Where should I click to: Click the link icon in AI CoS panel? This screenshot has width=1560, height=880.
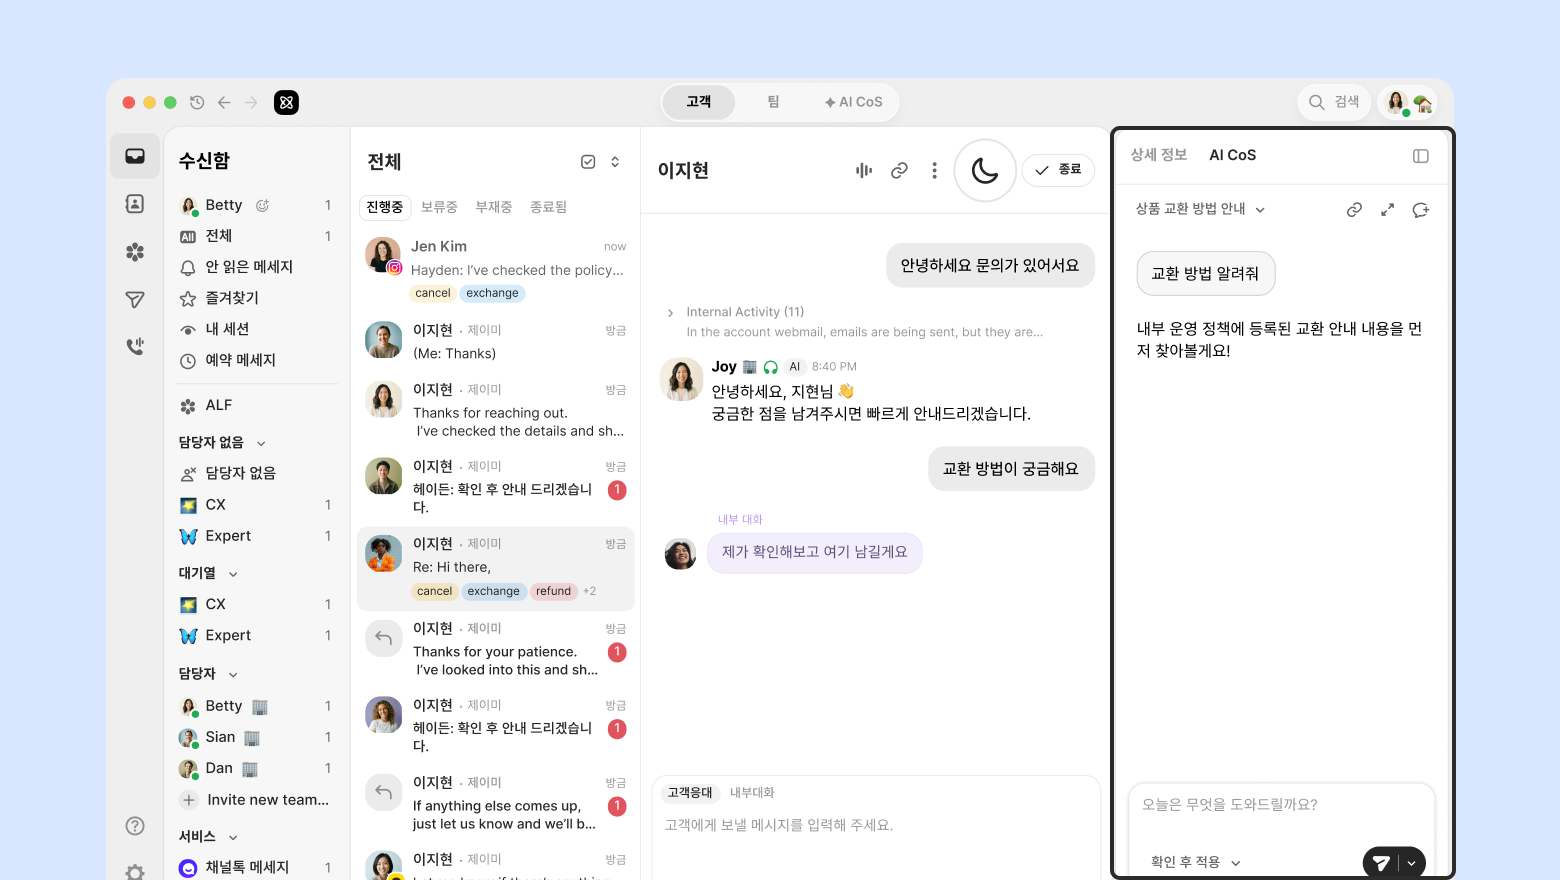click(x=1354, y=210)
